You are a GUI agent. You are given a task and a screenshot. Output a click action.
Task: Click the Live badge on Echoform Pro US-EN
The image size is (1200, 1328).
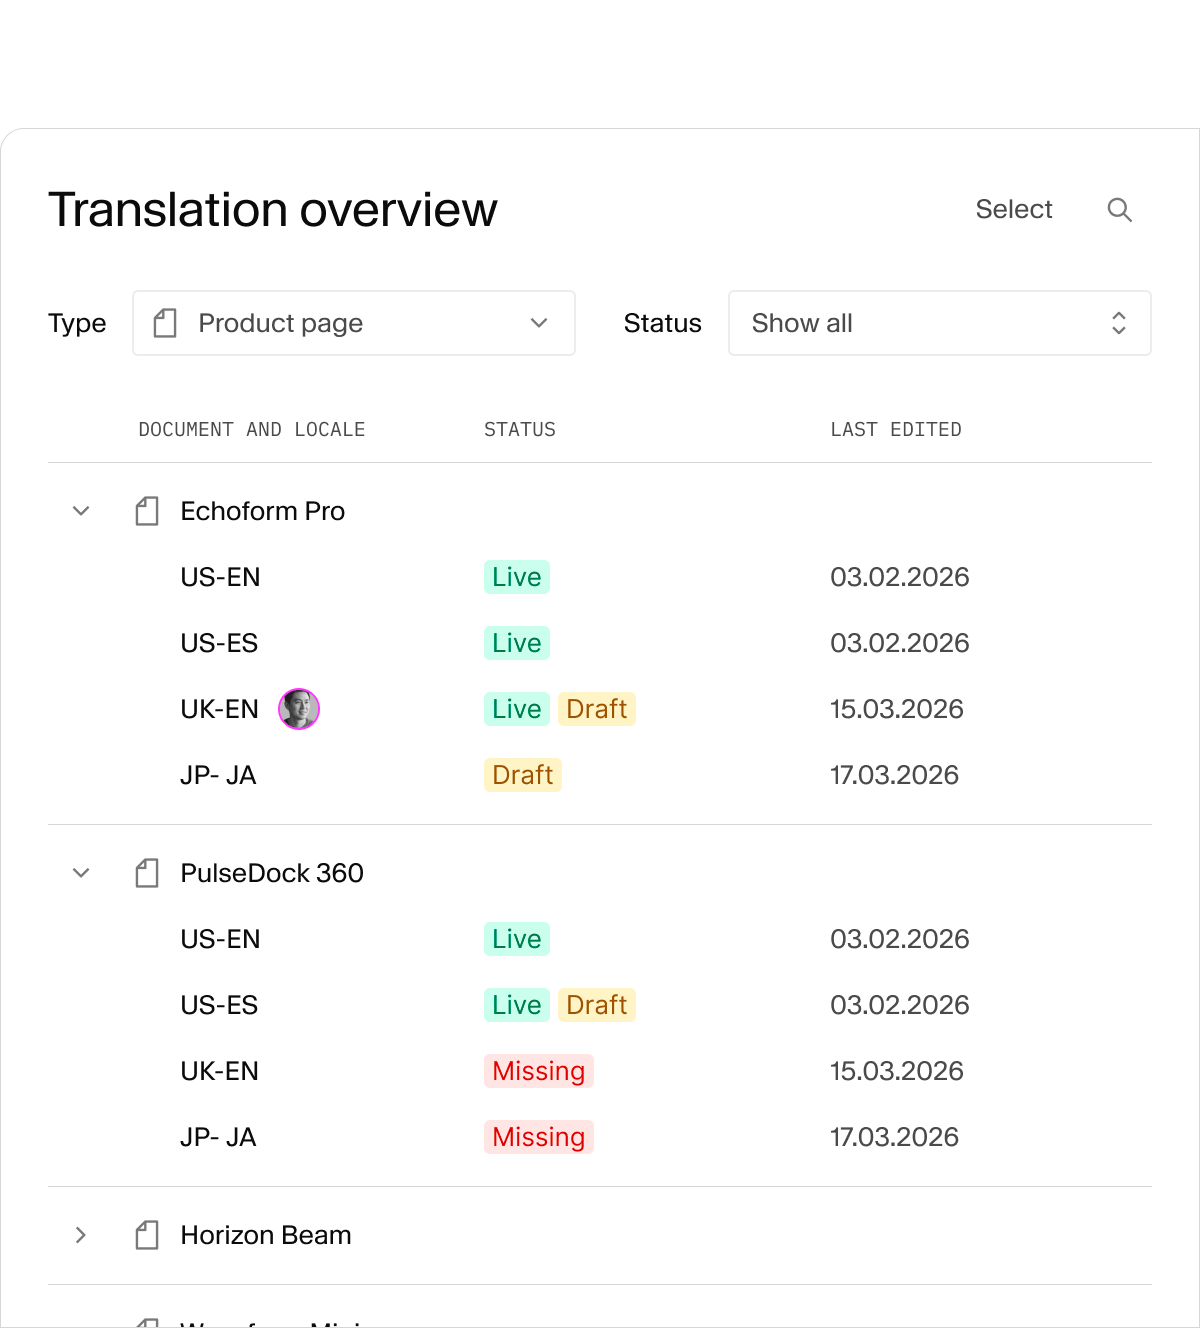click(516, 576)
